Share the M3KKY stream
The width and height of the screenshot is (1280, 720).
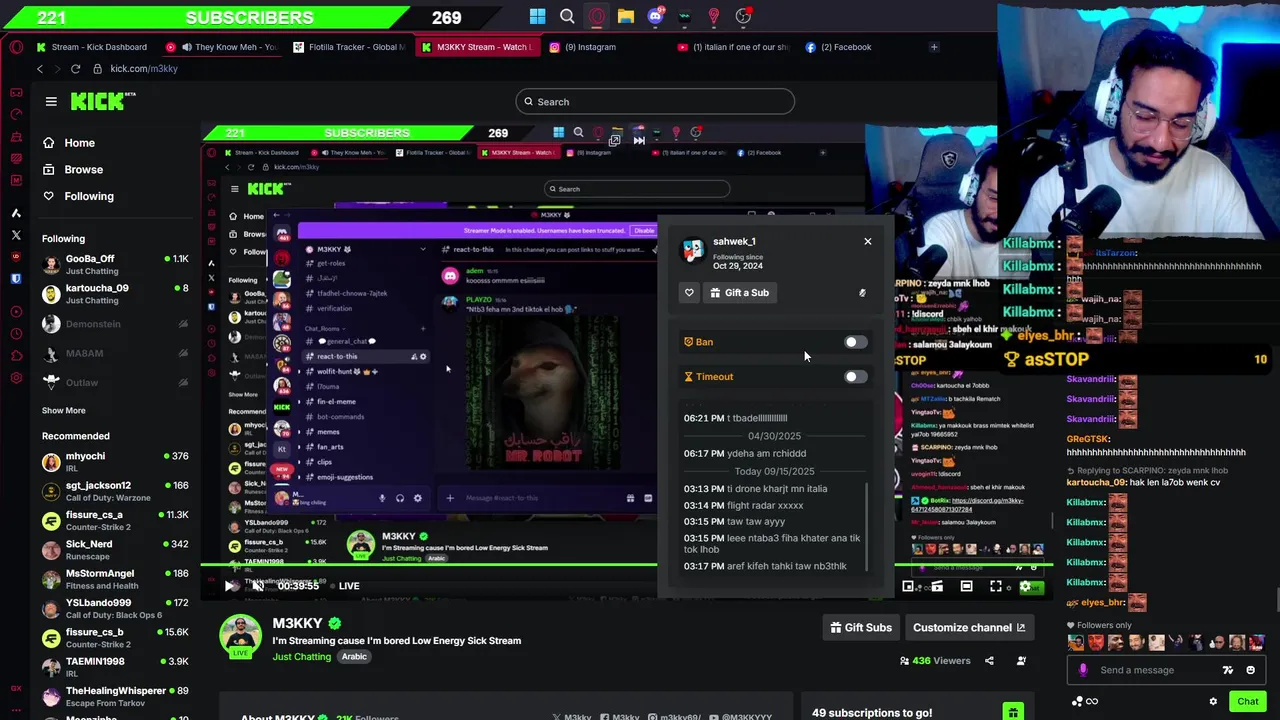989,661
